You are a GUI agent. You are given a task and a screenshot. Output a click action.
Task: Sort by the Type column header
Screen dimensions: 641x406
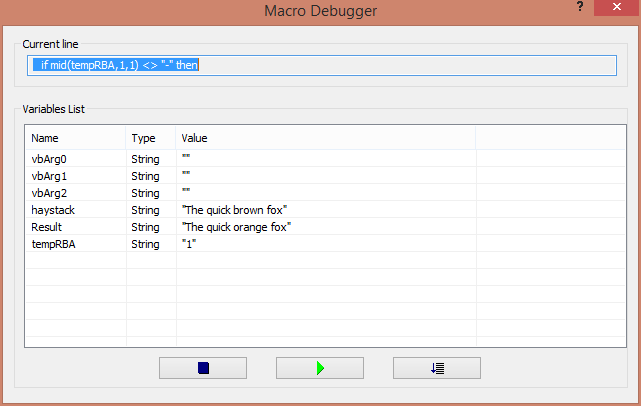pyautogui.click(x=151, y=138)
